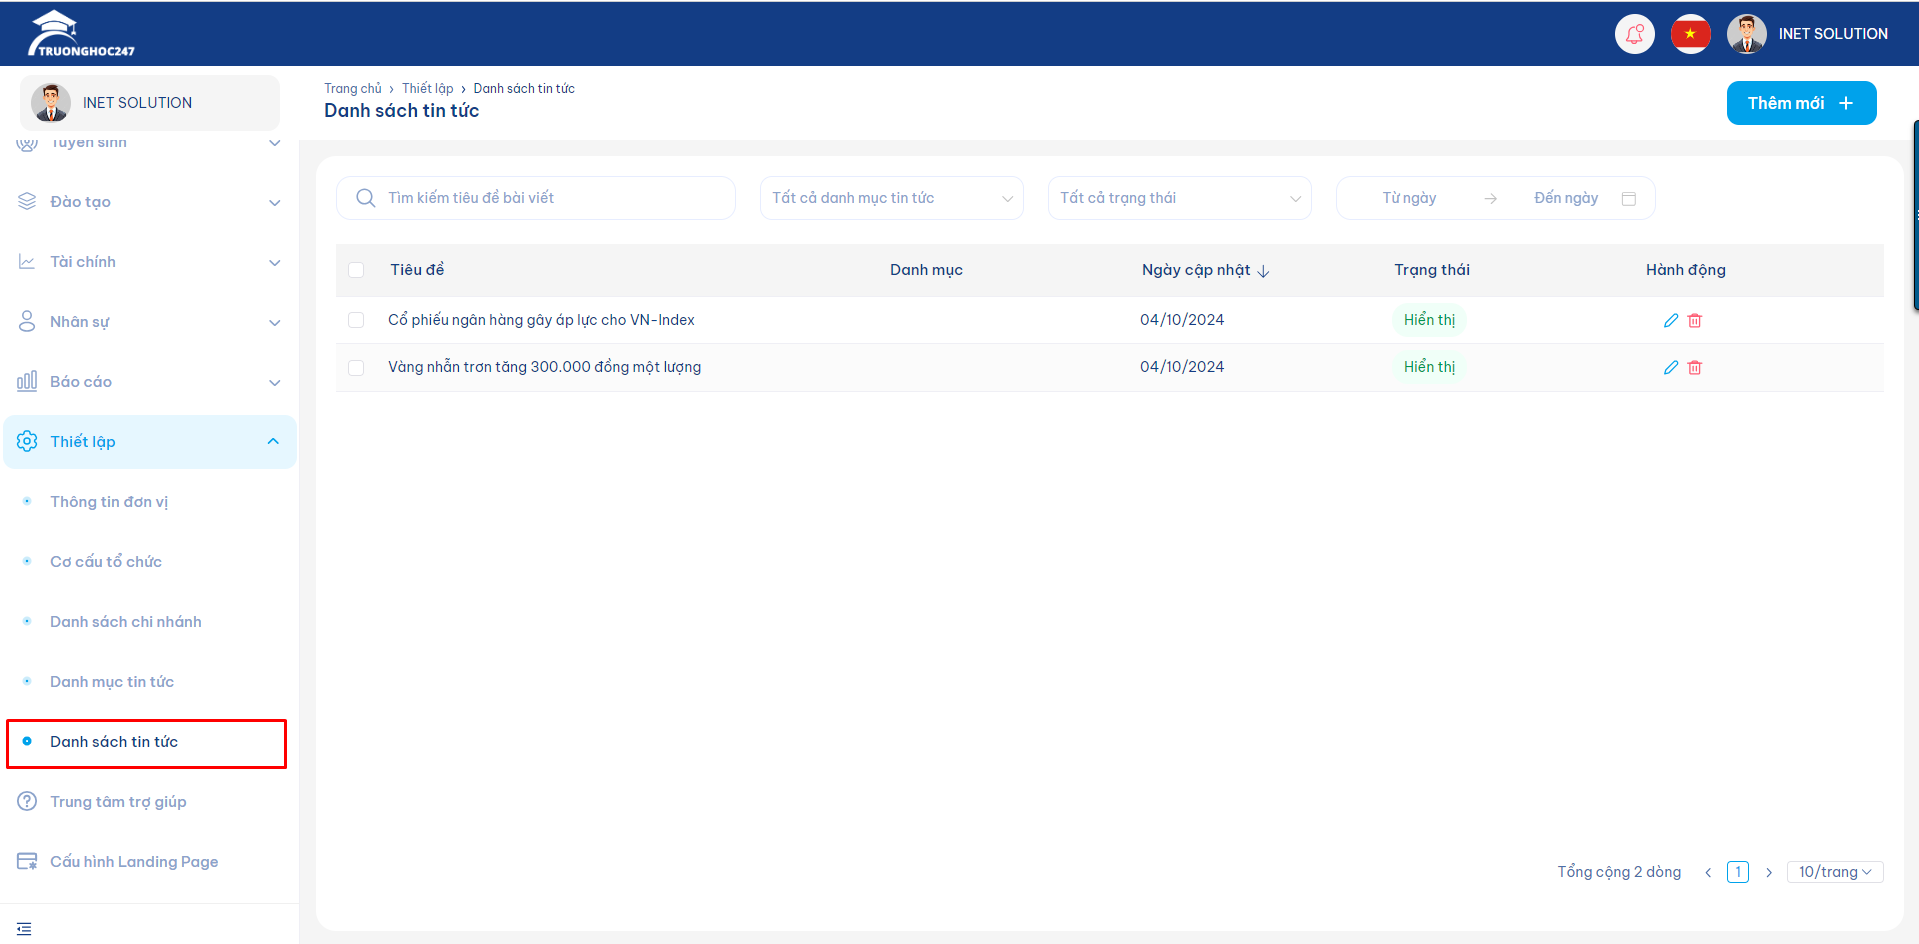Viewport: 1919px width, 944px height.
Task: Edit the Vàng nhẫn trơn article with pencil icon
Action: [x=1670, y=368]
